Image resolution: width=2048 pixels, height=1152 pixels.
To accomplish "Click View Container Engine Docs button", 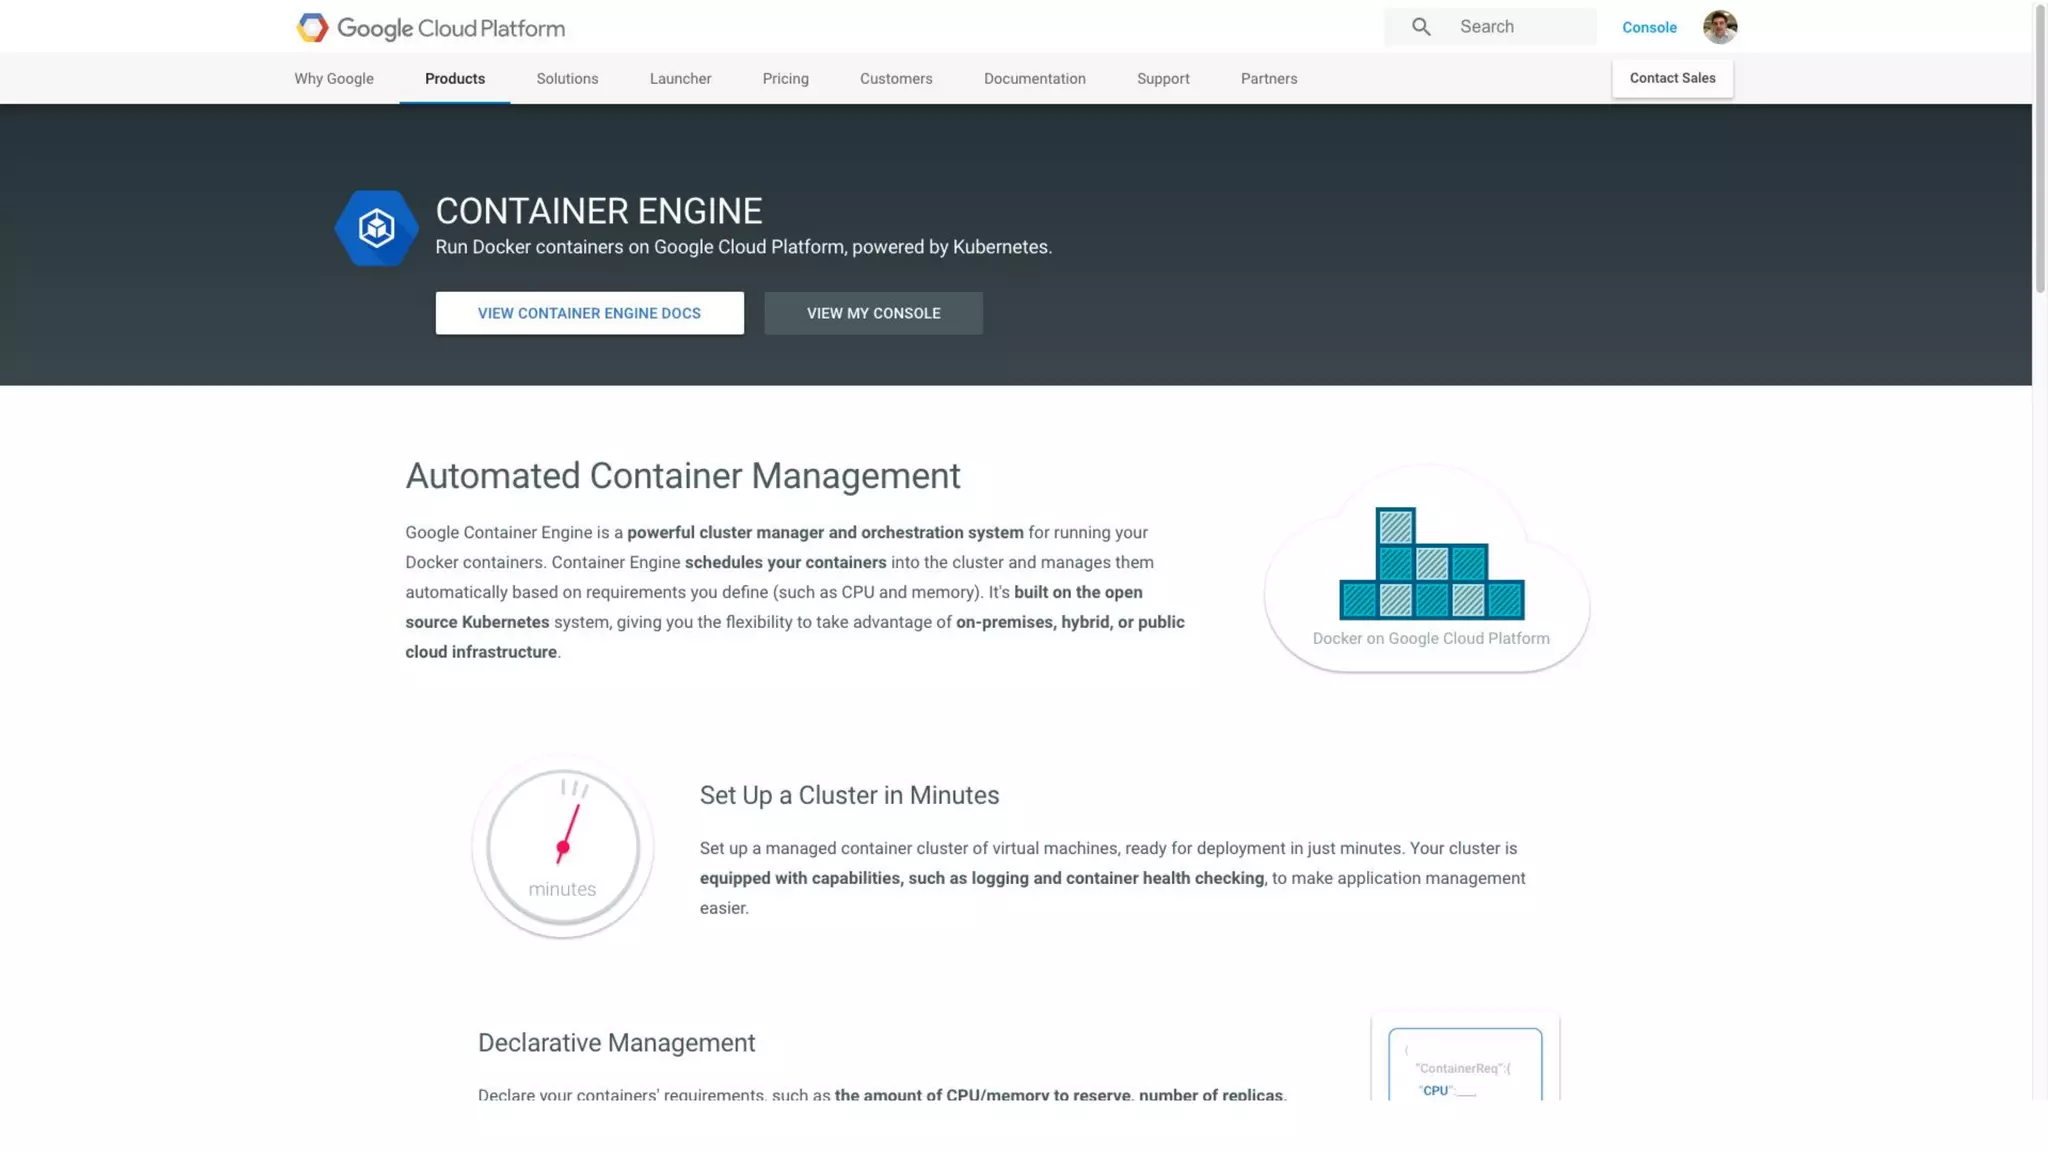I will (589, 313).
